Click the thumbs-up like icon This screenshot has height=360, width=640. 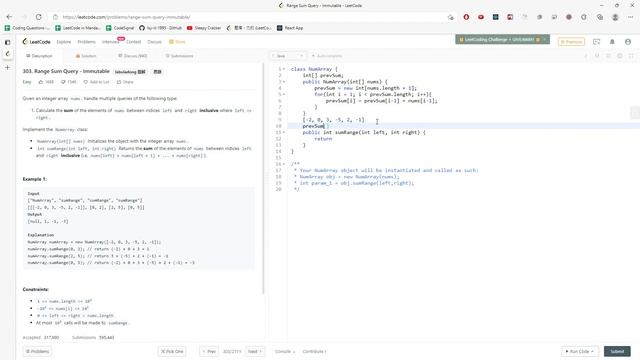tap(41, 82)
